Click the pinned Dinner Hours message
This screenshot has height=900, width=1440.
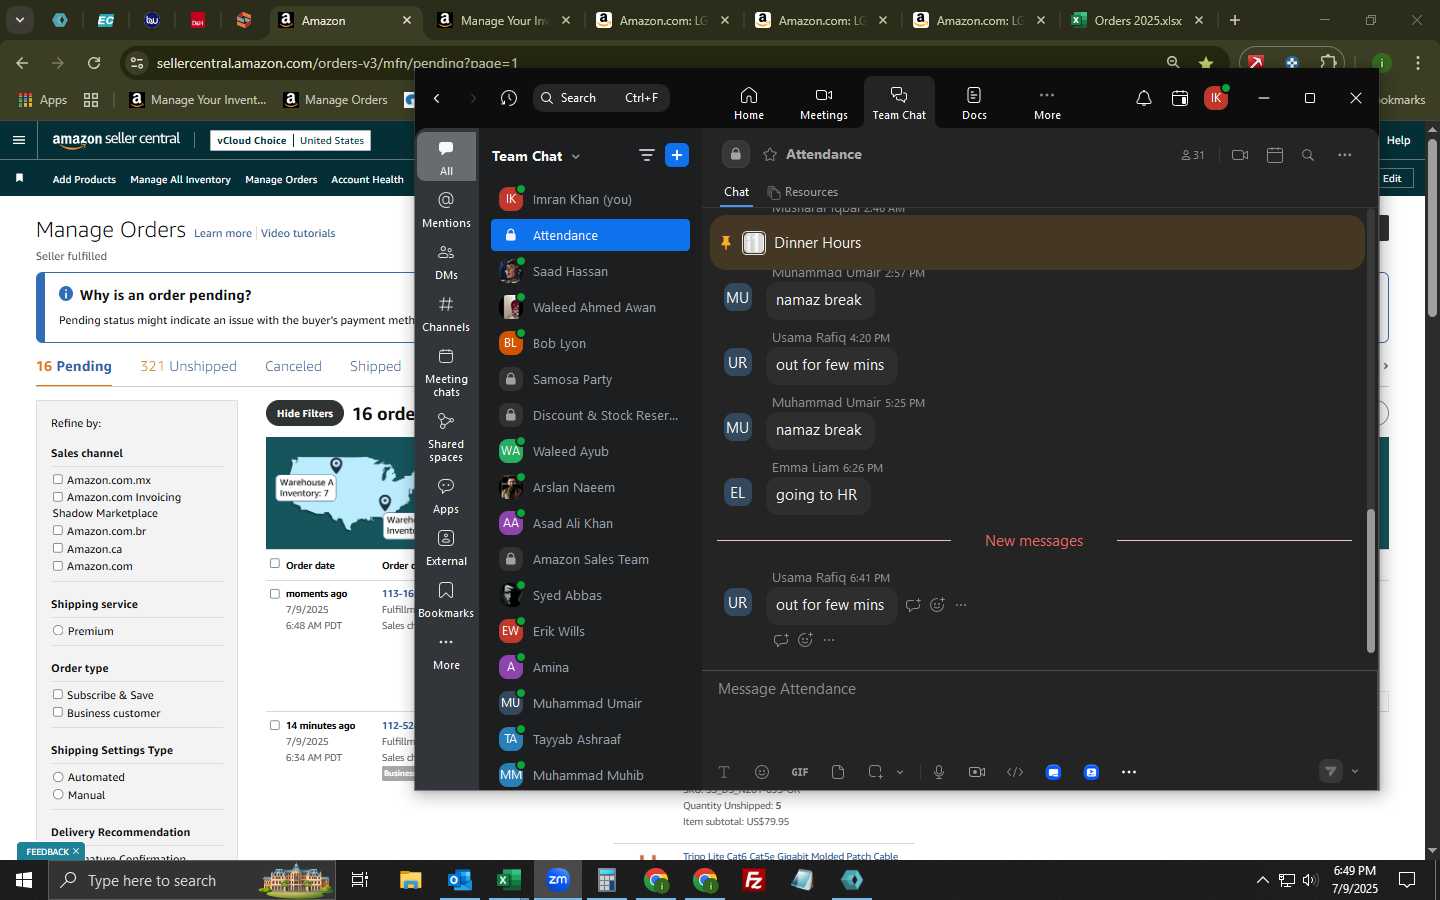[x=1037, y=242]
